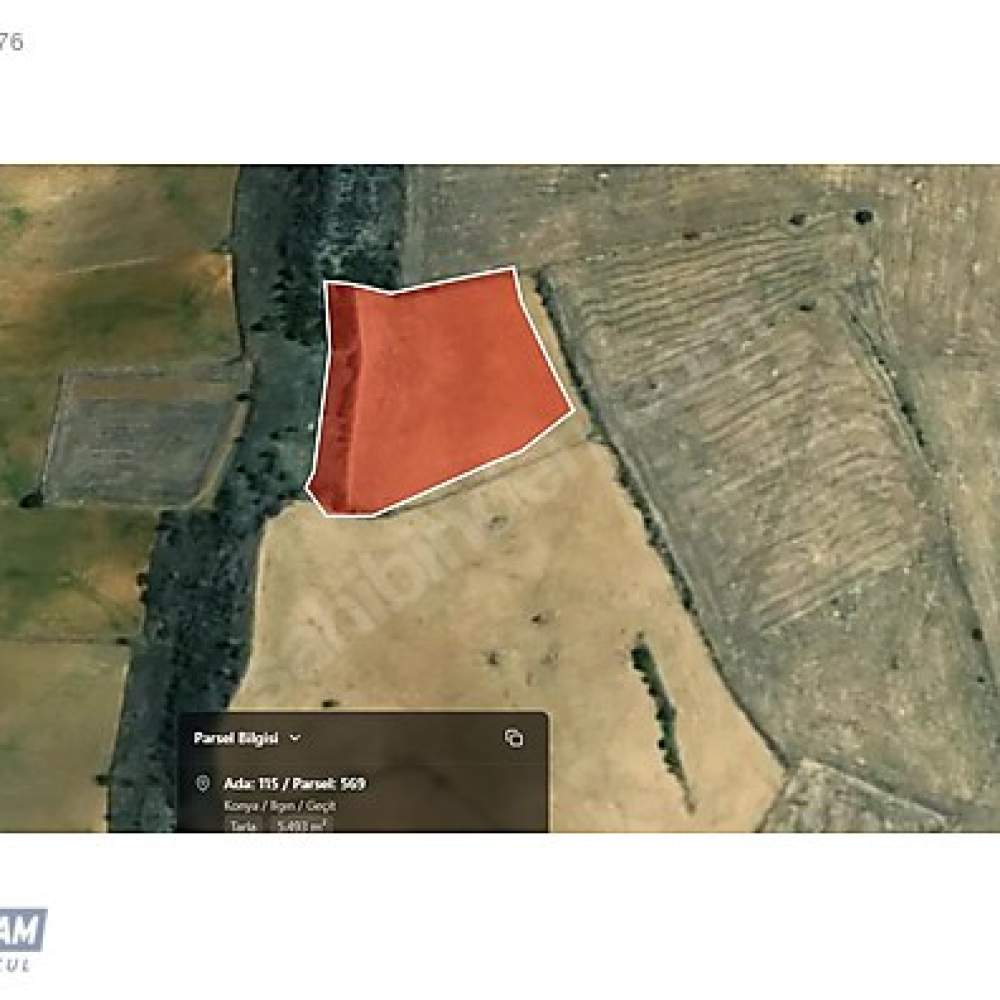Click the number 76 at top-left
The width and height of the screenshot is (1000, 1000).
point(11,42)
